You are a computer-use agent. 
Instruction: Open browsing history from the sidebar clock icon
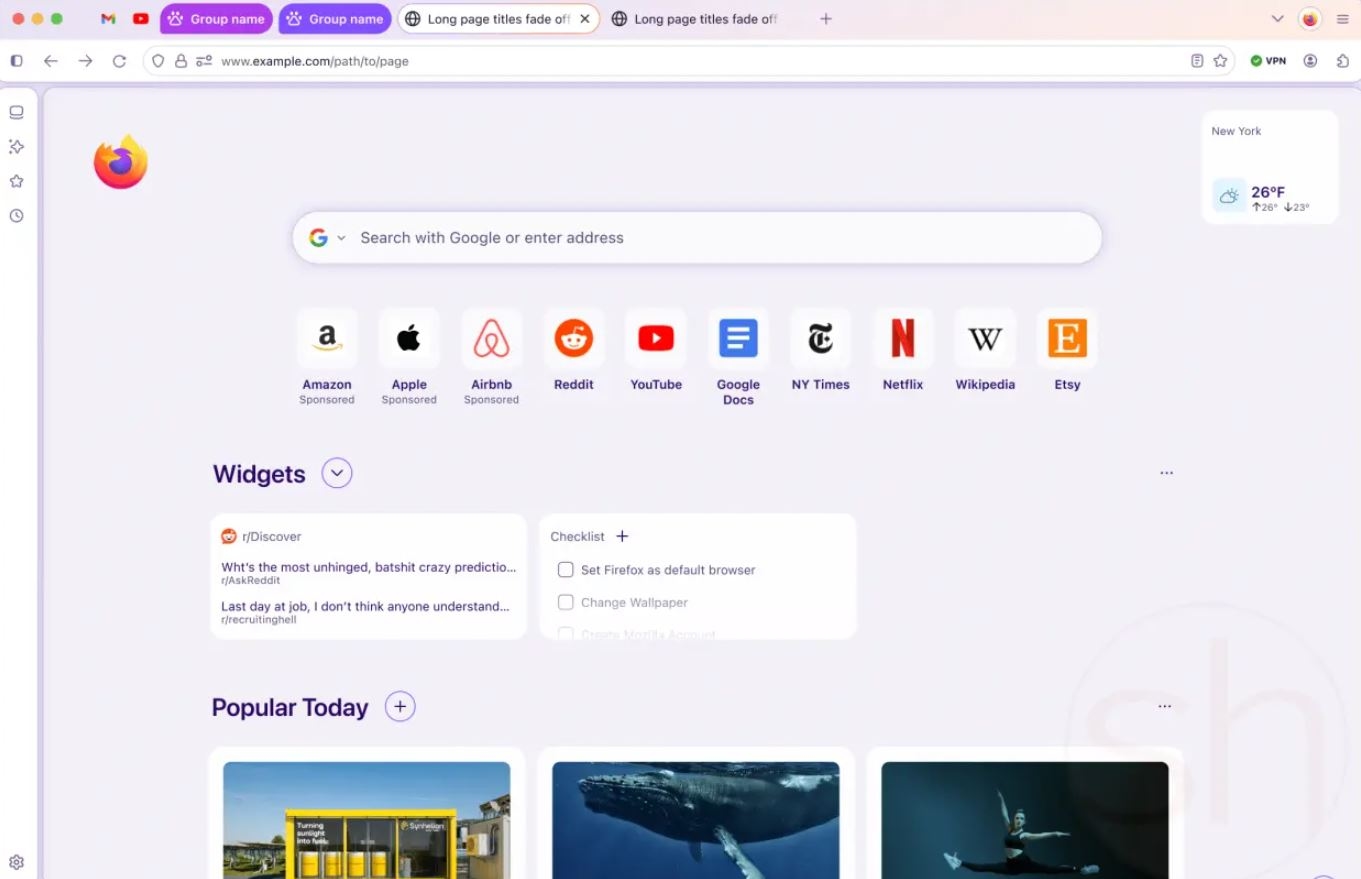pyautogui.click(x=16, y=216)
